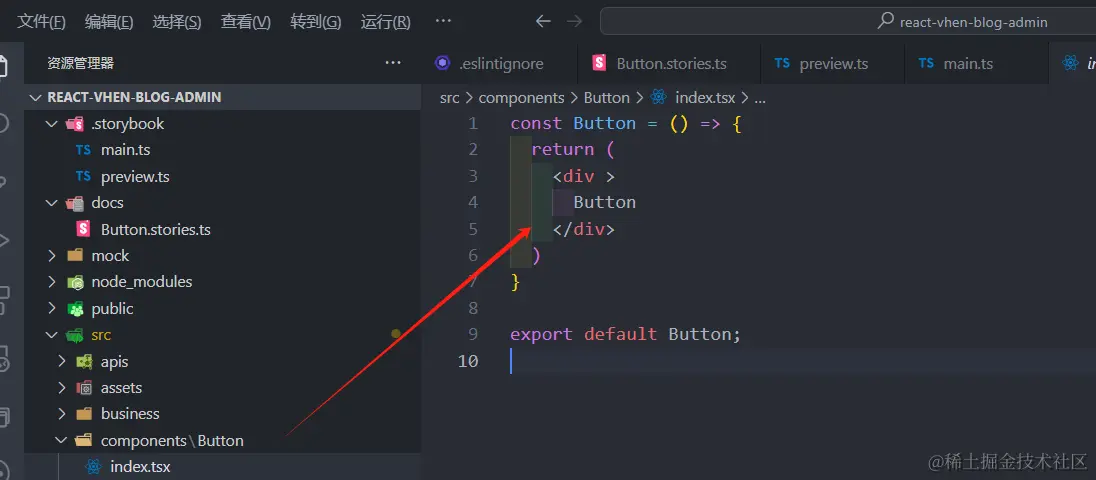Click the mock folder icon
This screenshot has width=1096, height=480.
(74, 256)
